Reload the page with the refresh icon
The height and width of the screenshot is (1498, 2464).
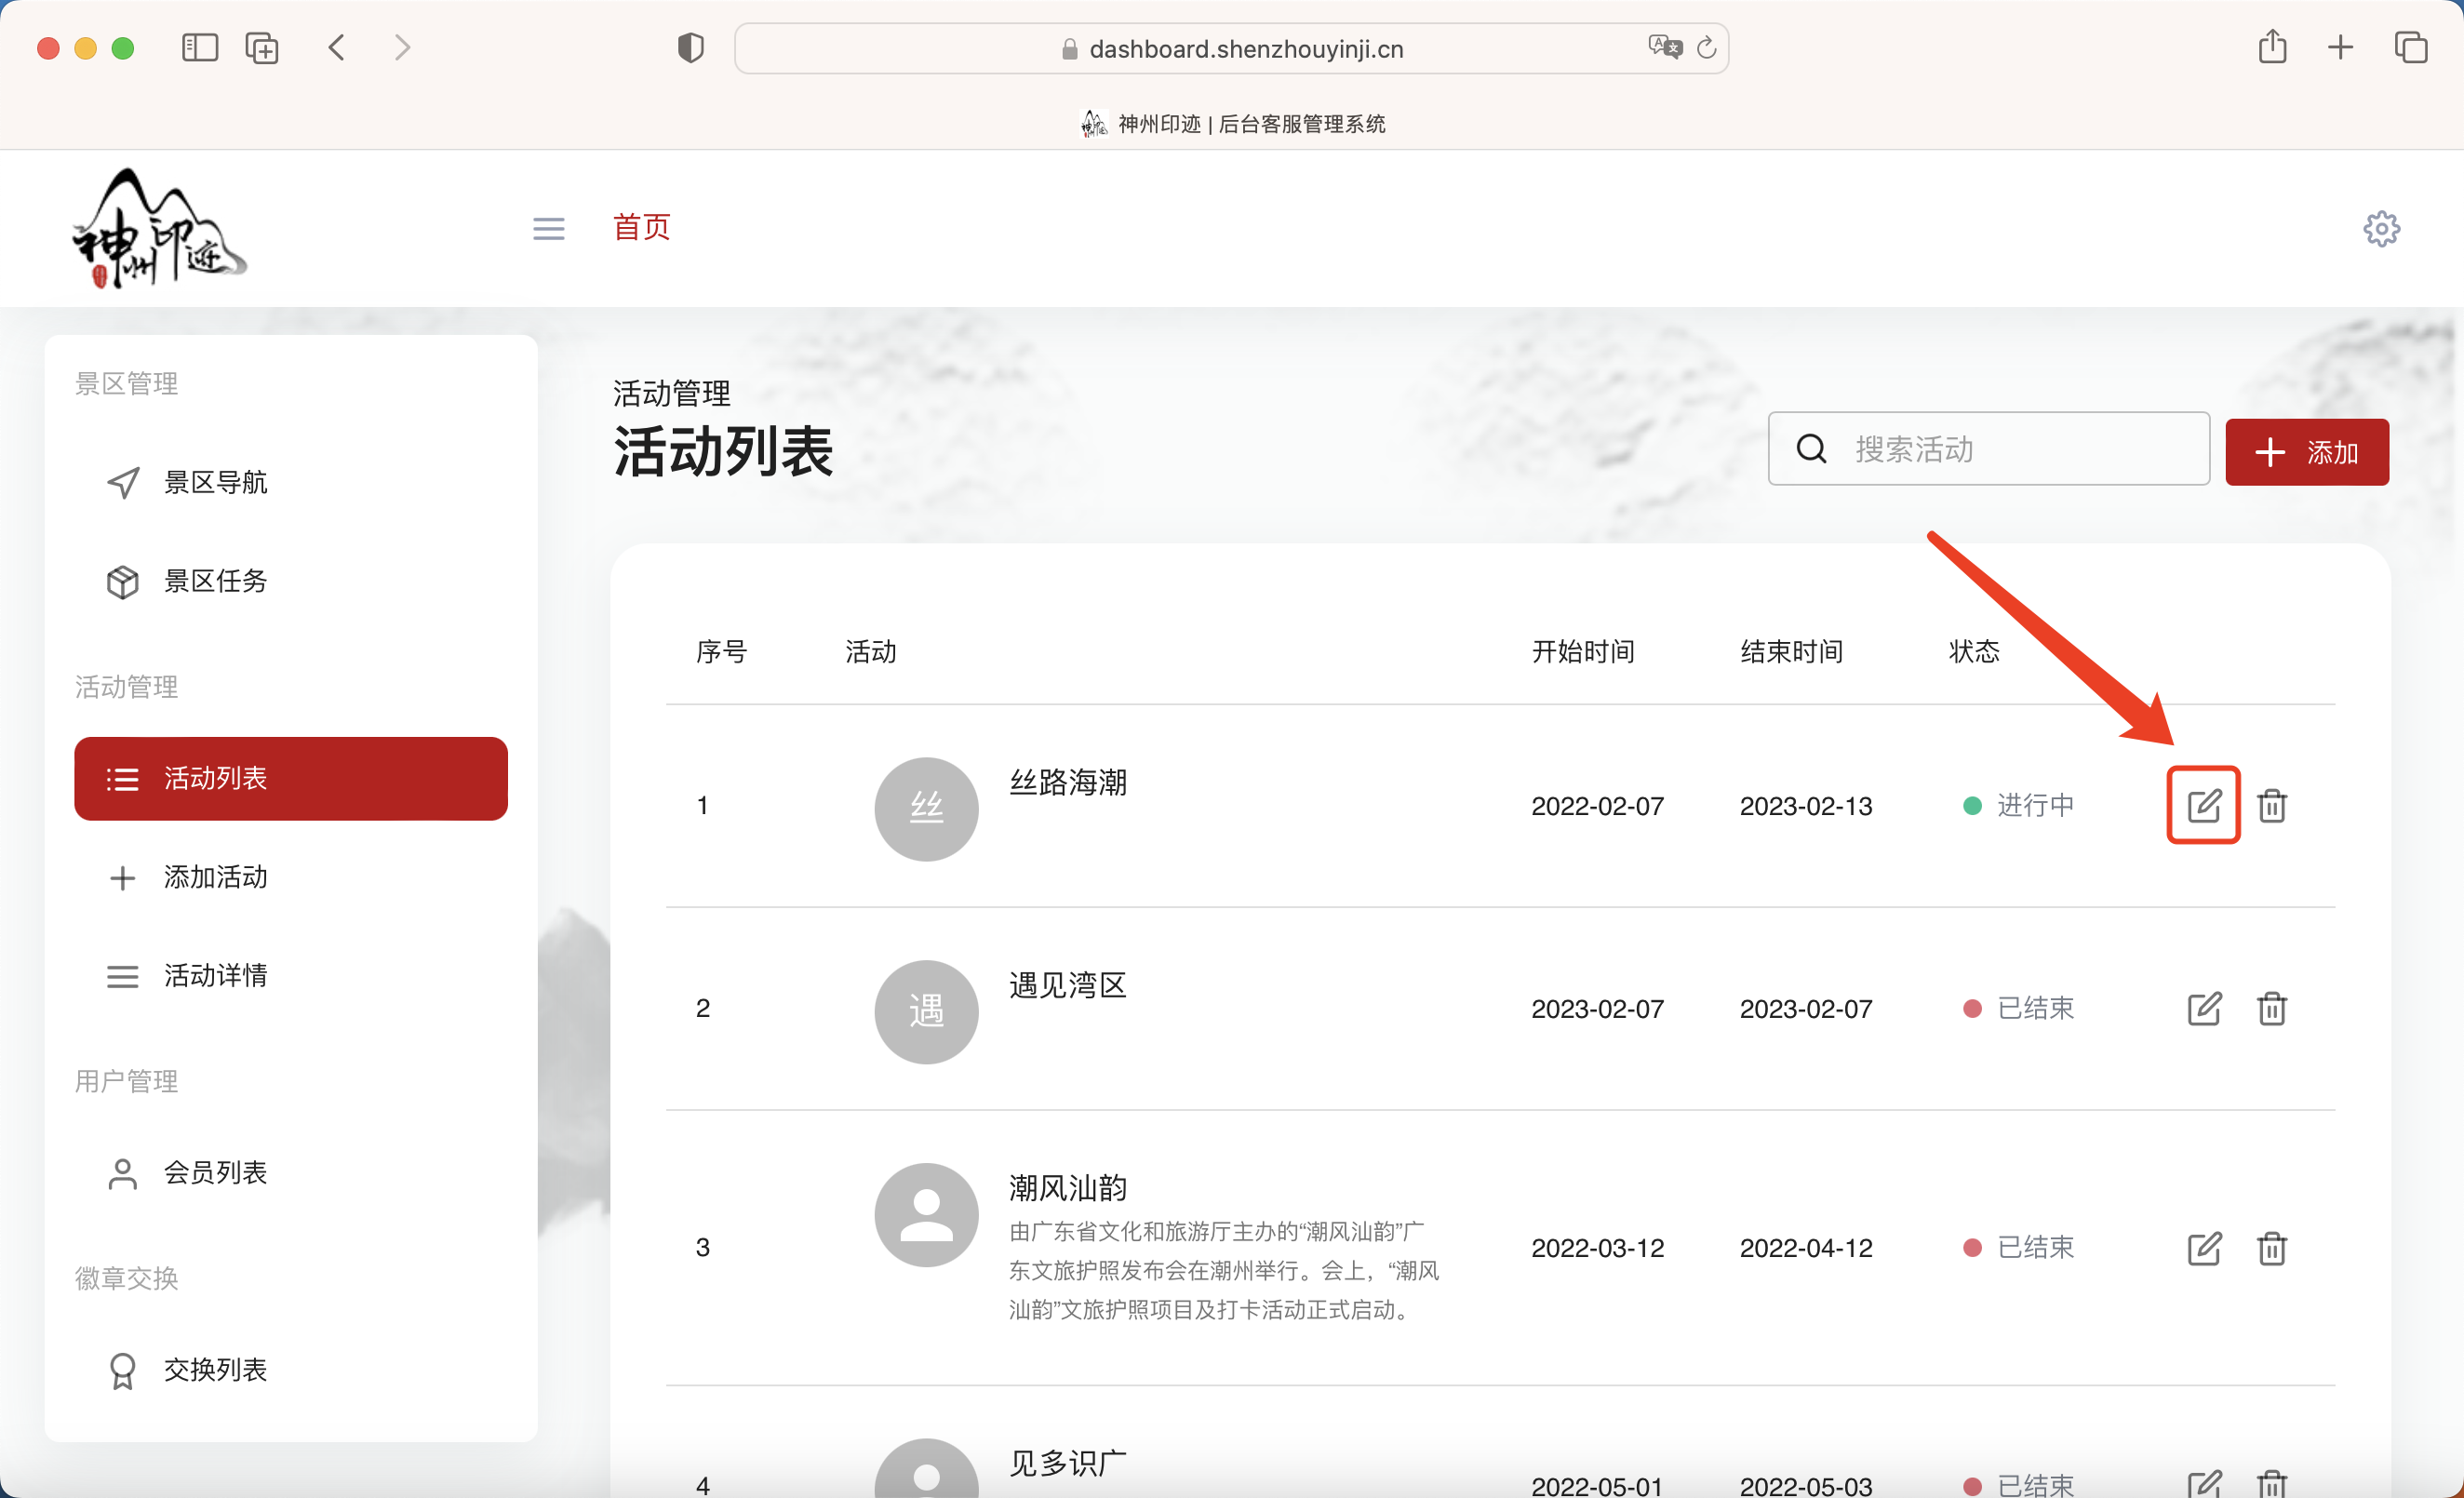(1707, 47)
